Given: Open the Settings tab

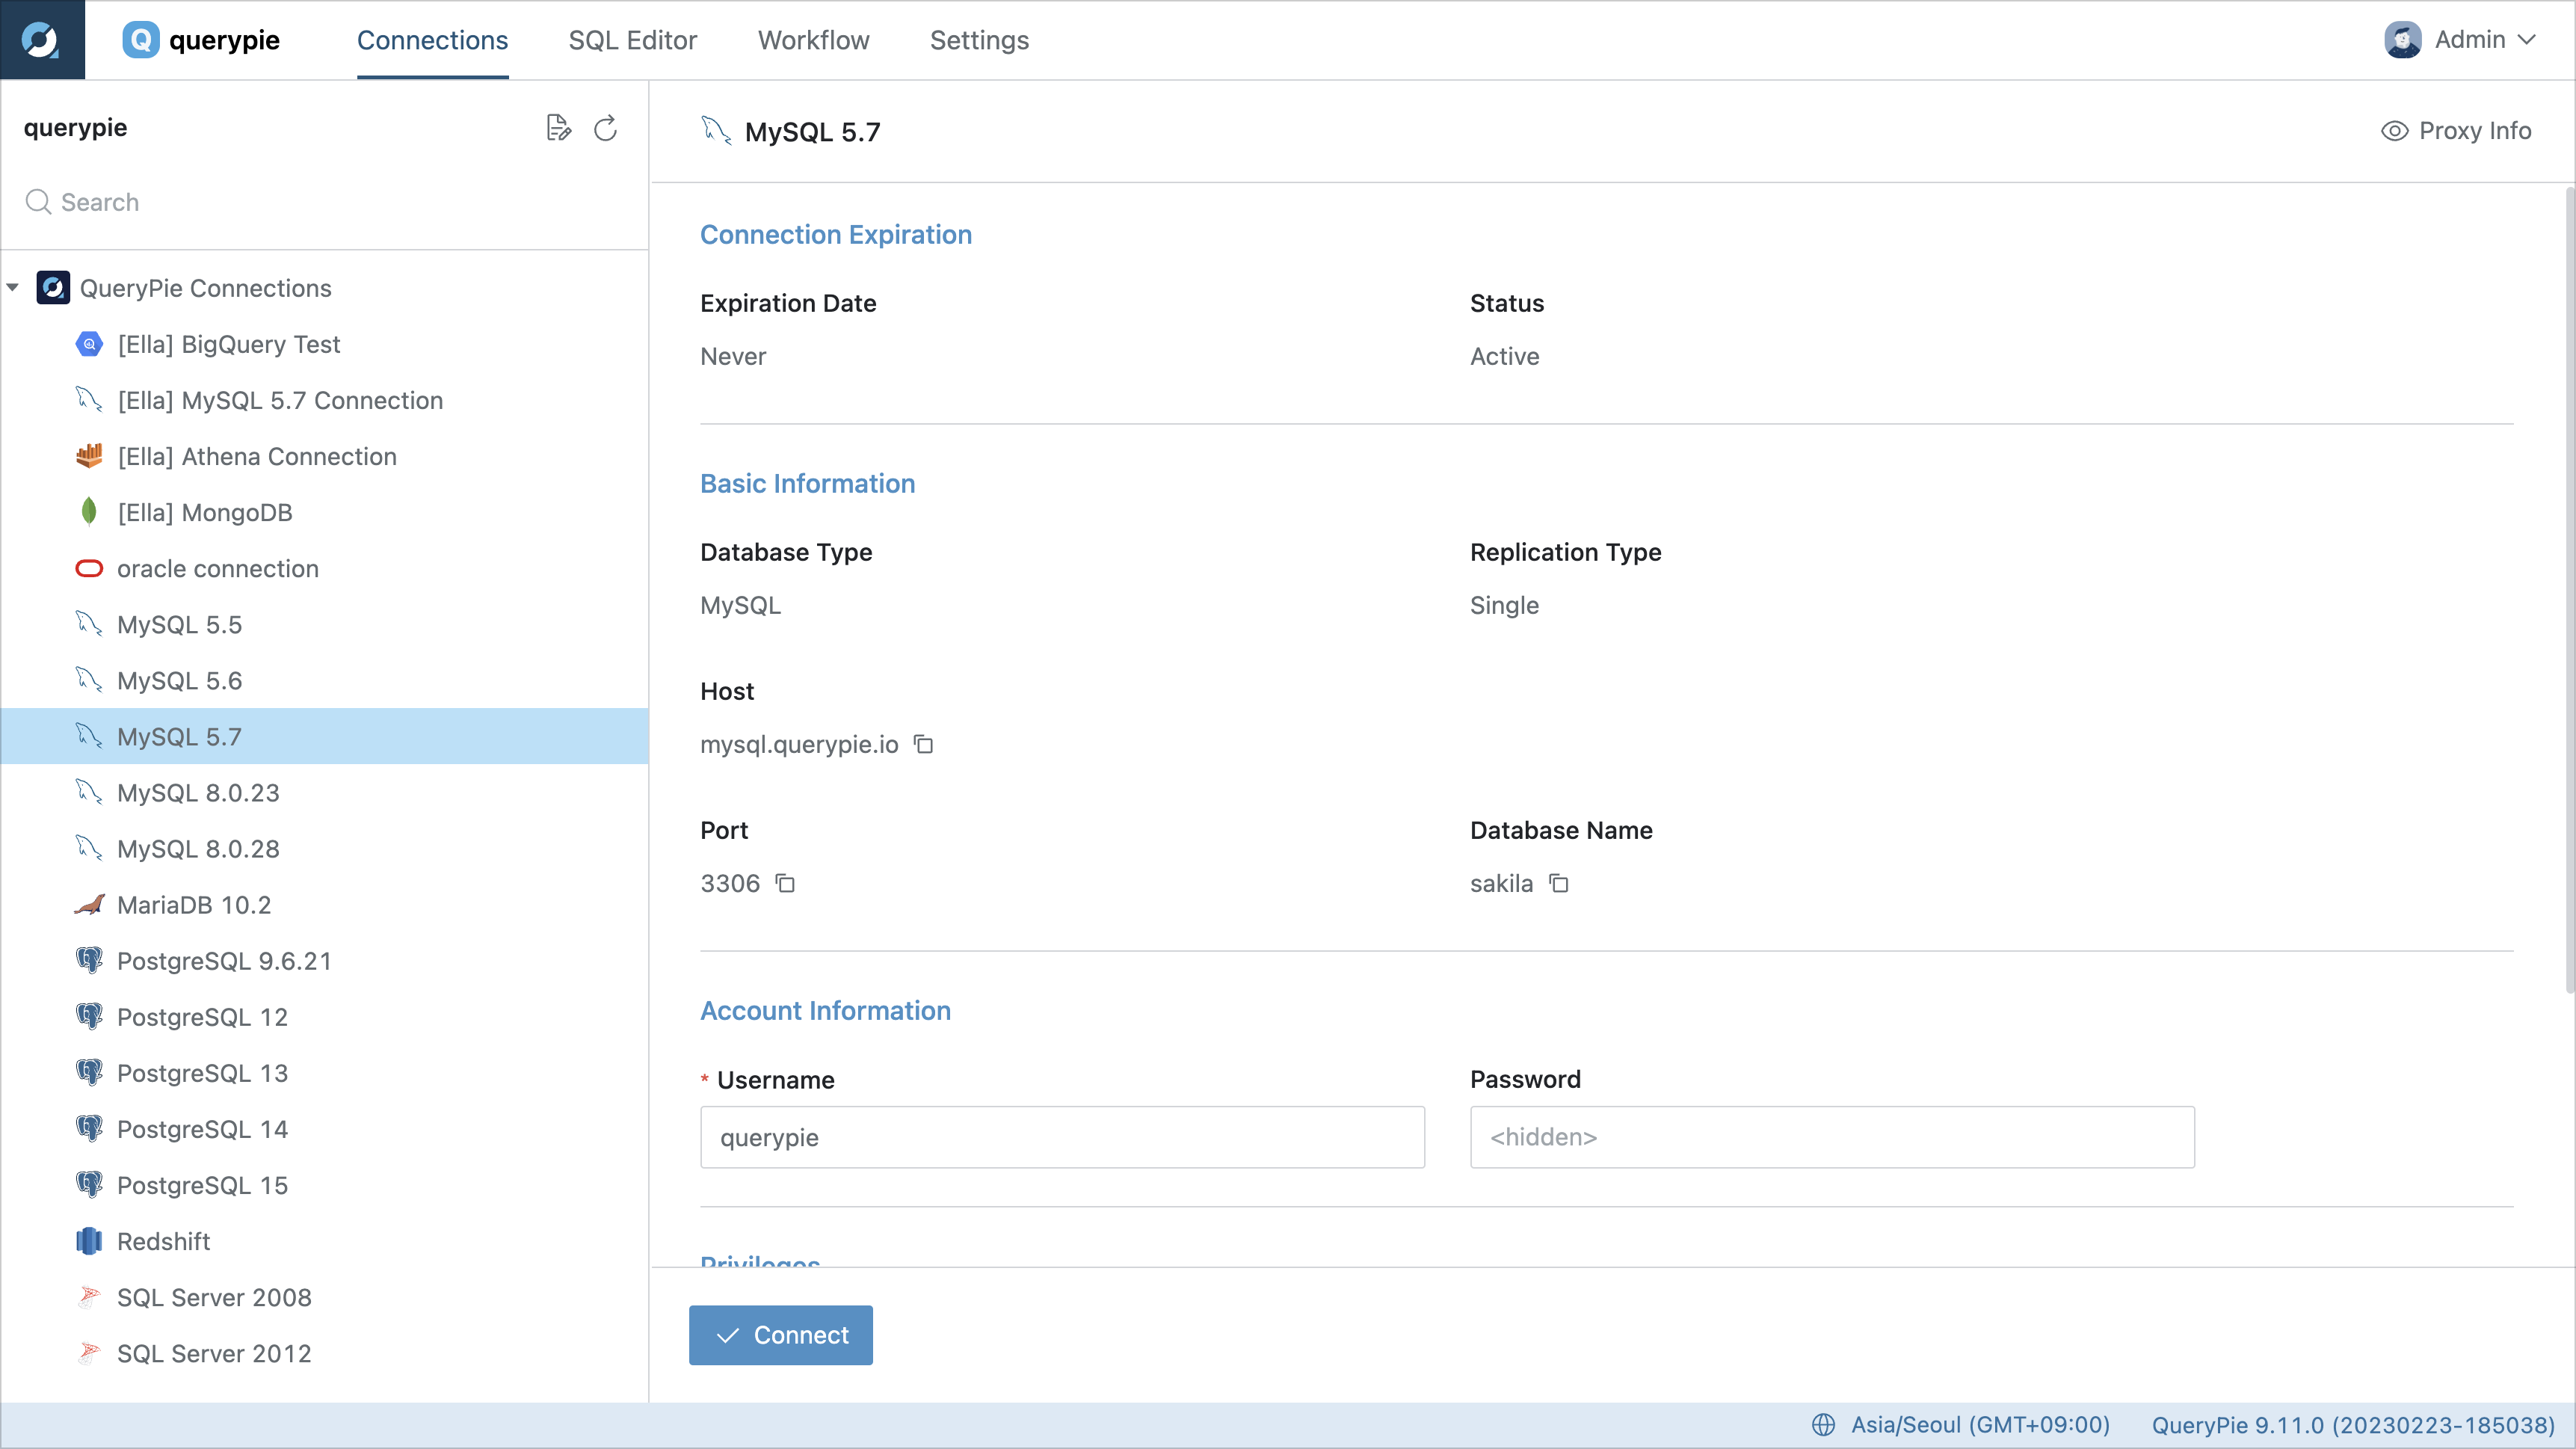Looking at the screenshot, I should click(x=979, y=40).
